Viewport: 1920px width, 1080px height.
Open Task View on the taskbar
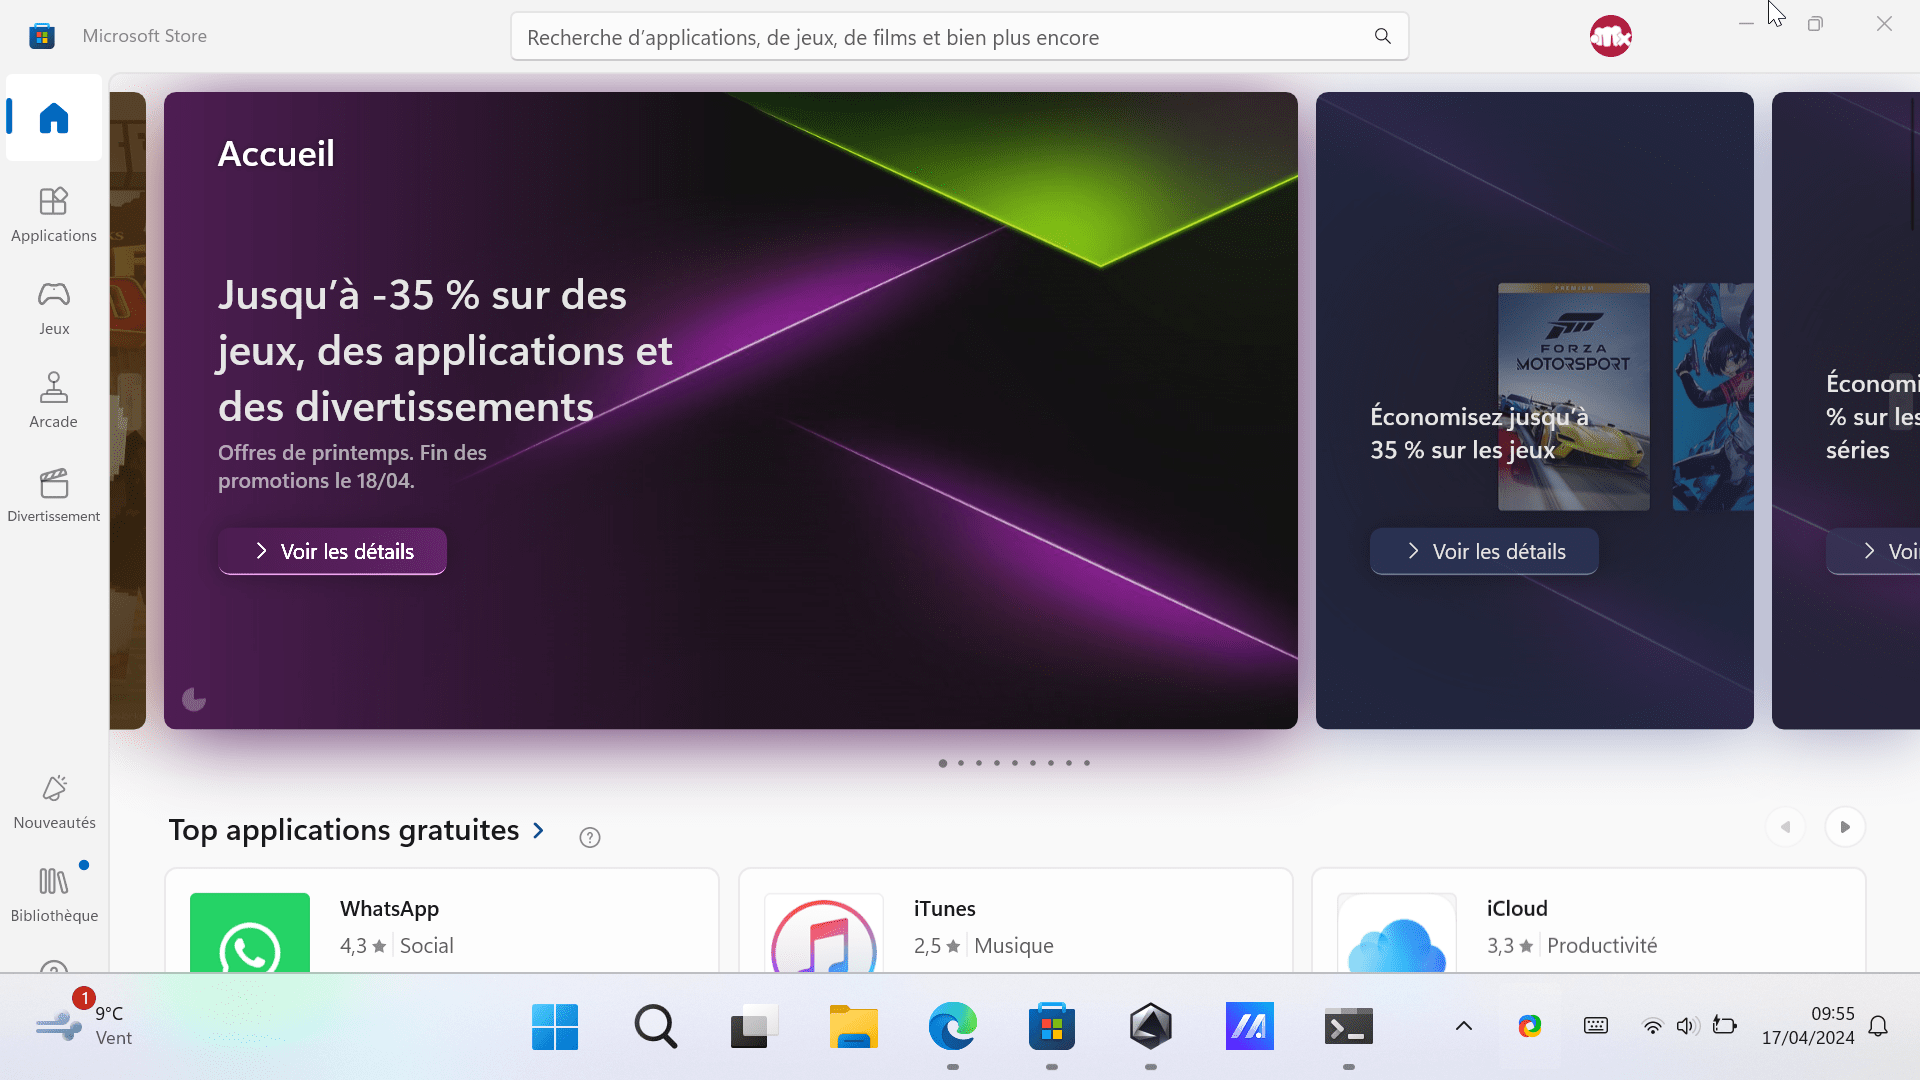pyautogui.click(x=754, y=1026)
